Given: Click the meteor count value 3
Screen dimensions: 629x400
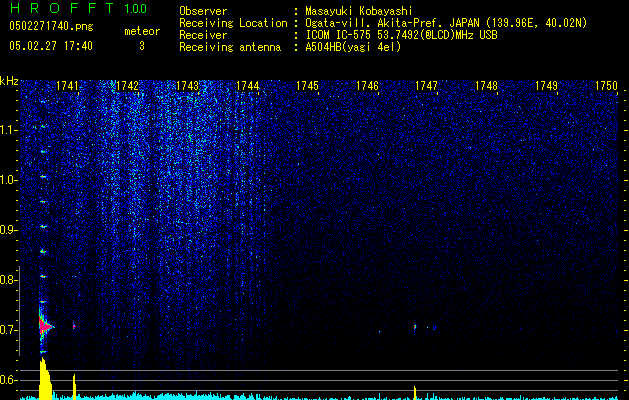Looking at the screenshot, I should pyautogui.click(x=142, y=46).
